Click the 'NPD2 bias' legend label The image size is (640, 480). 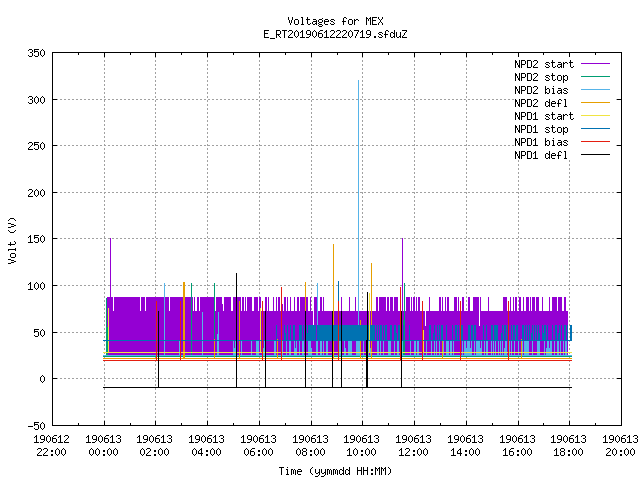click(541, 90)
